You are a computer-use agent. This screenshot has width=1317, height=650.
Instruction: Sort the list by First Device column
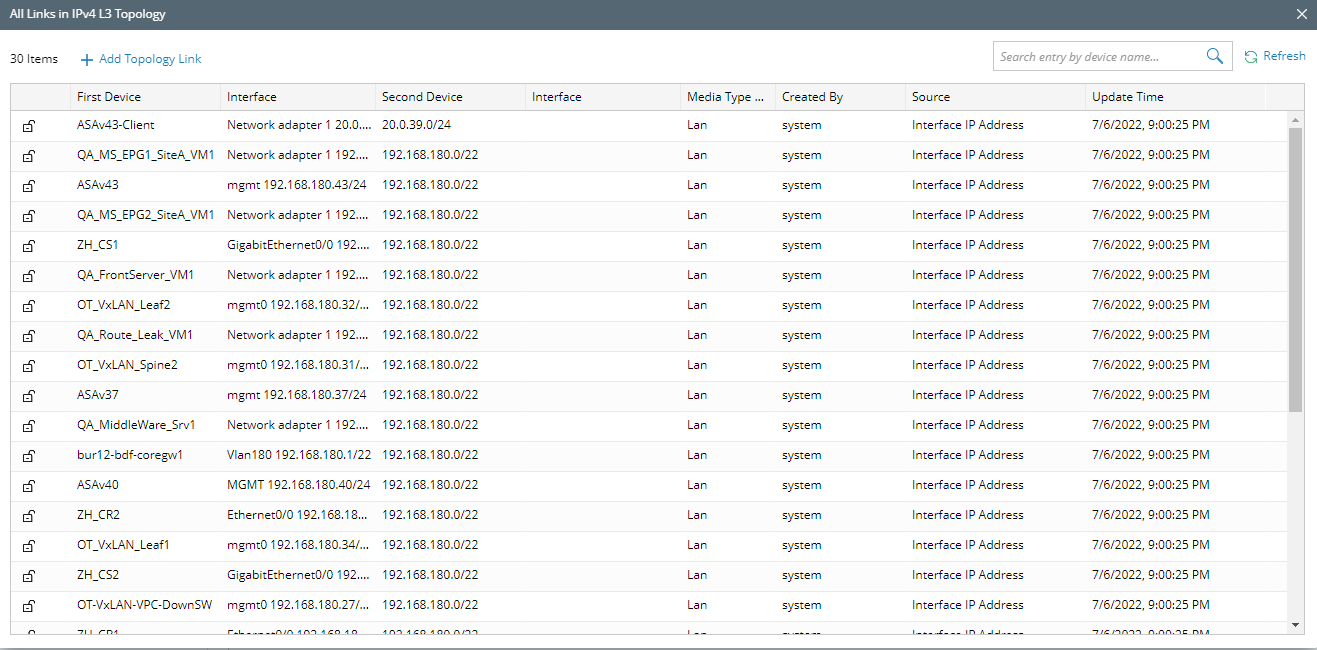coord(110,96)
